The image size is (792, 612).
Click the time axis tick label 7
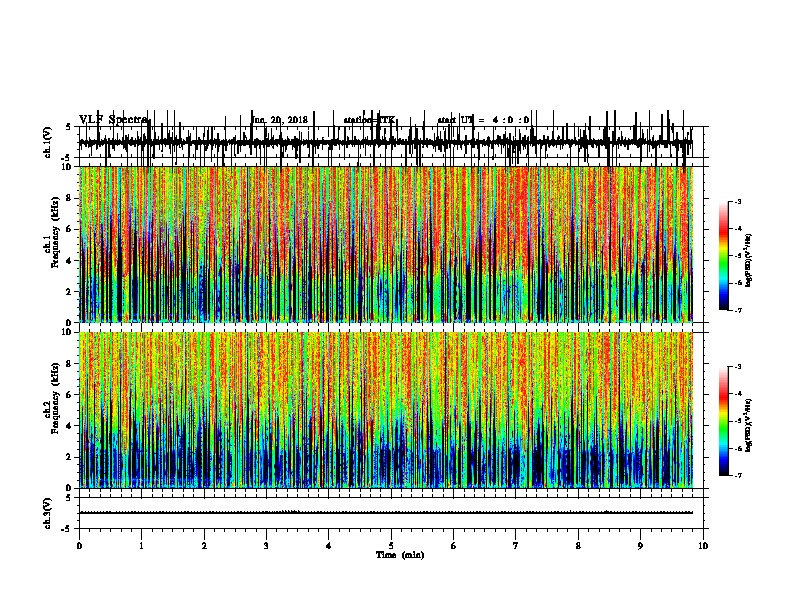(516, 546)
